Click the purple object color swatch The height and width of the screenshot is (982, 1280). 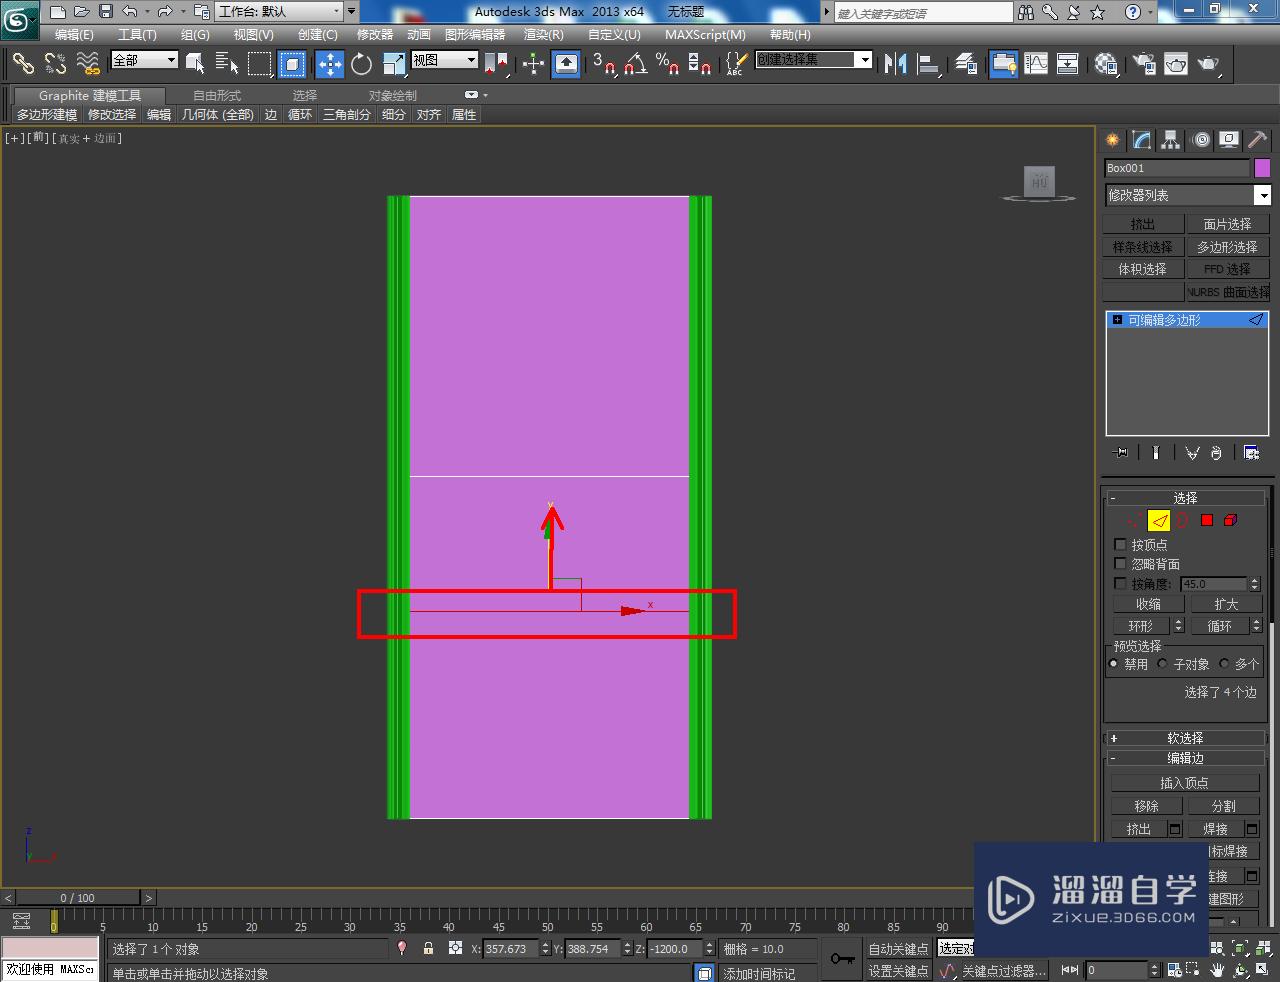[x=1262, y=168]
